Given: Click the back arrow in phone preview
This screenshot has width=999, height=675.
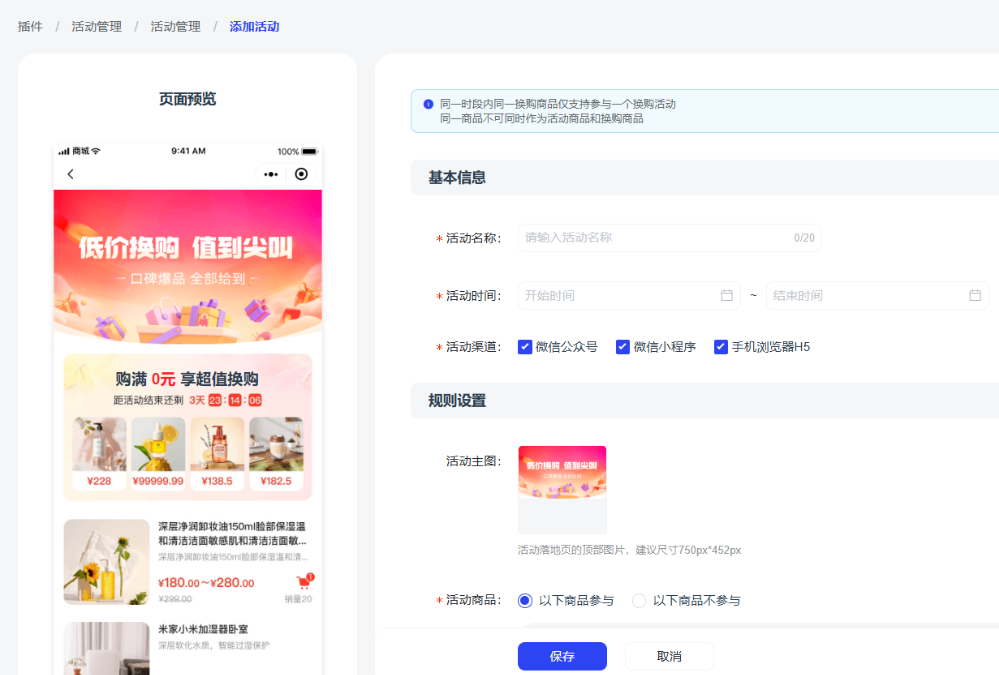Looking at the screenshot, I should coord(70,174).
